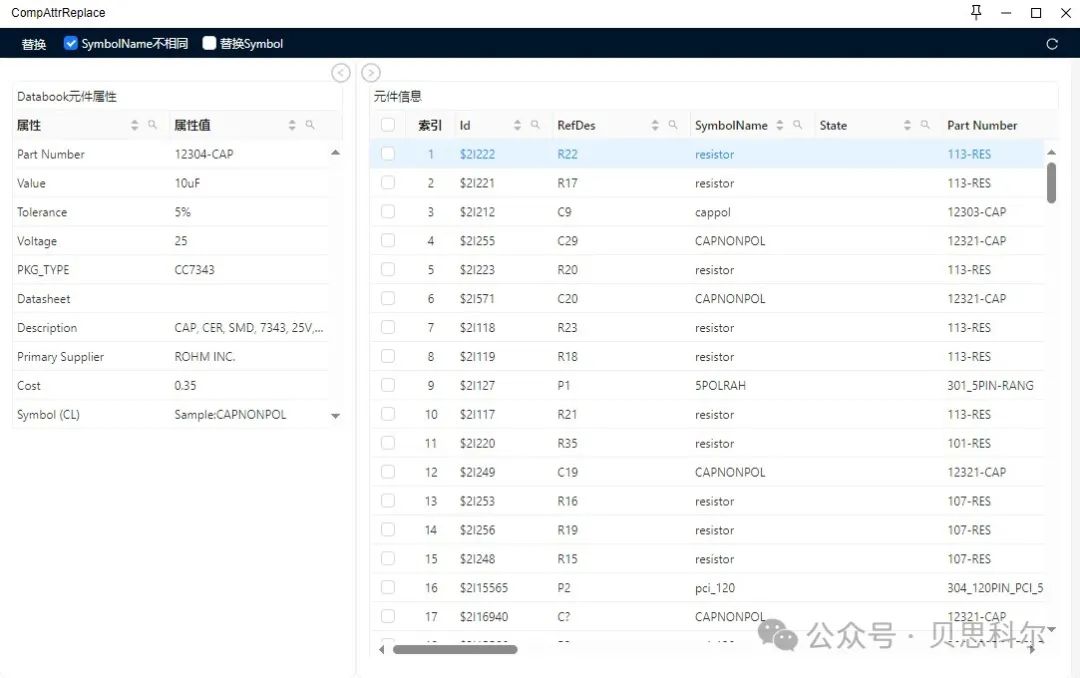
Task: Click the horizontal scrollbar of the 元件信息 table
Action: pos(455,649)
